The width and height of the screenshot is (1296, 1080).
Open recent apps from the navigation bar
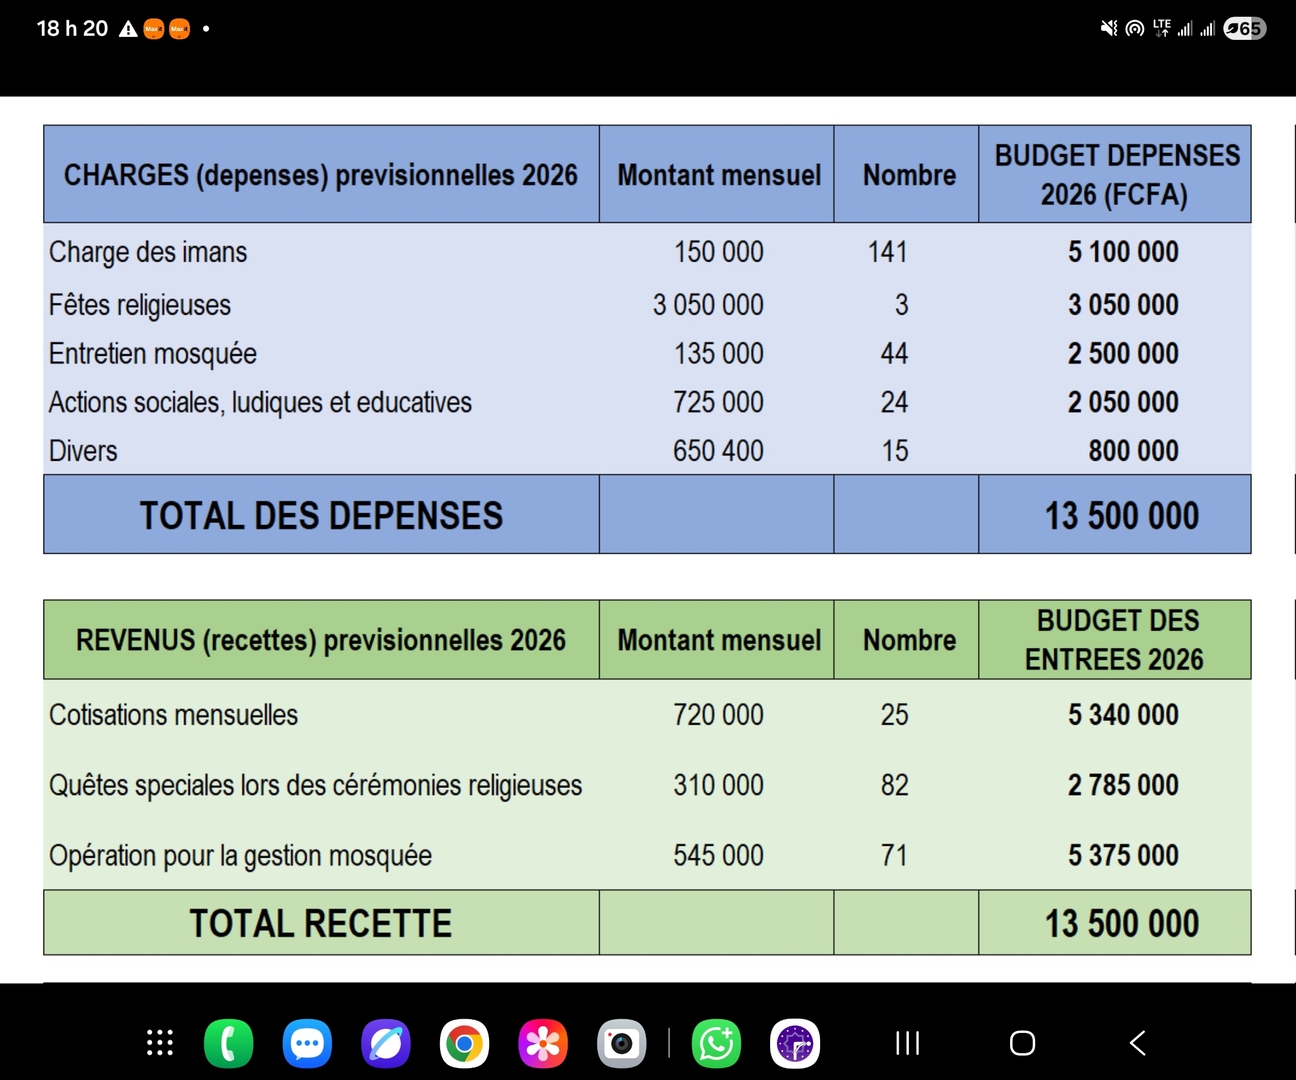[906, 1043]
